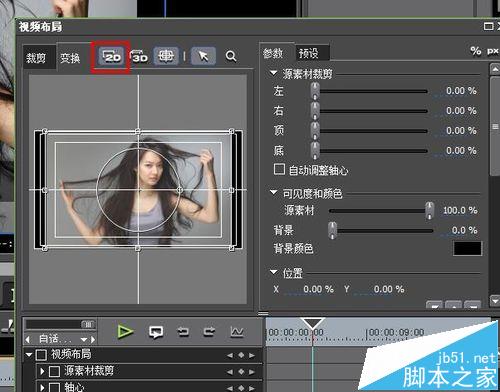Screen dimensions: 500x392
Task: Click the 左 crop value 0.00 %
Action: (x=461, y=91)
